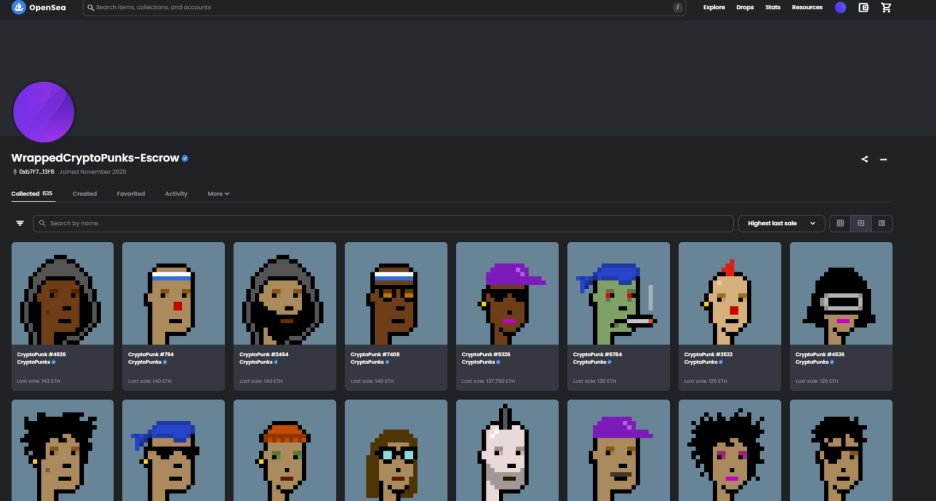Switch to the rightmost mosaic layout view
The height and width of the screenshot is (501, 936).
pyautogui.click(x=882, y=223)
